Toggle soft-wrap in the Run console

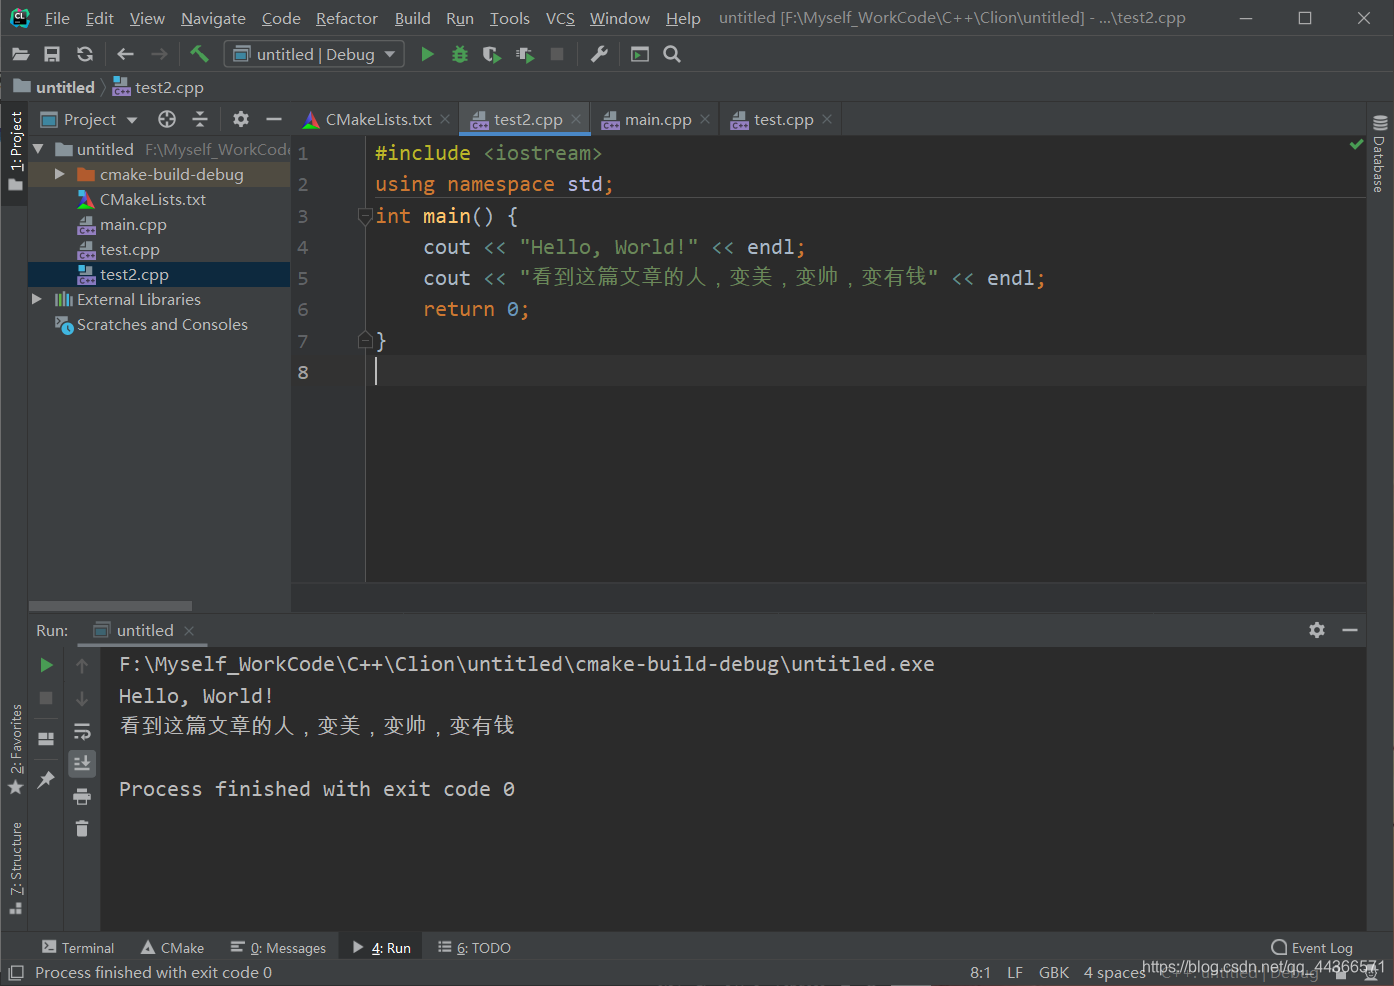click(x=82, y=731)
